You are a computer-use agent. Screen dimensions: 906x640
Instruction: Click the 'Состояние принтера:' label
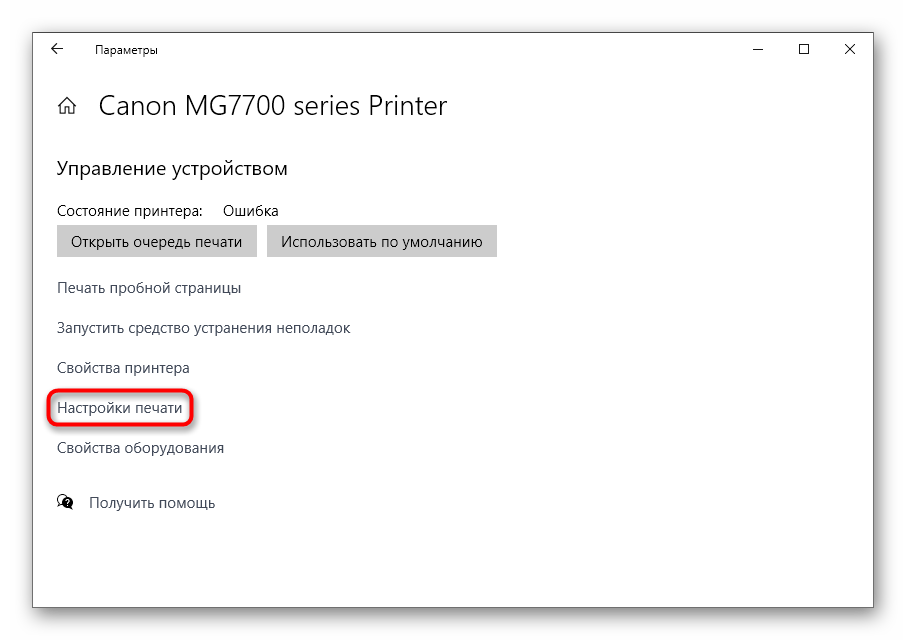[x=129, y=211]
